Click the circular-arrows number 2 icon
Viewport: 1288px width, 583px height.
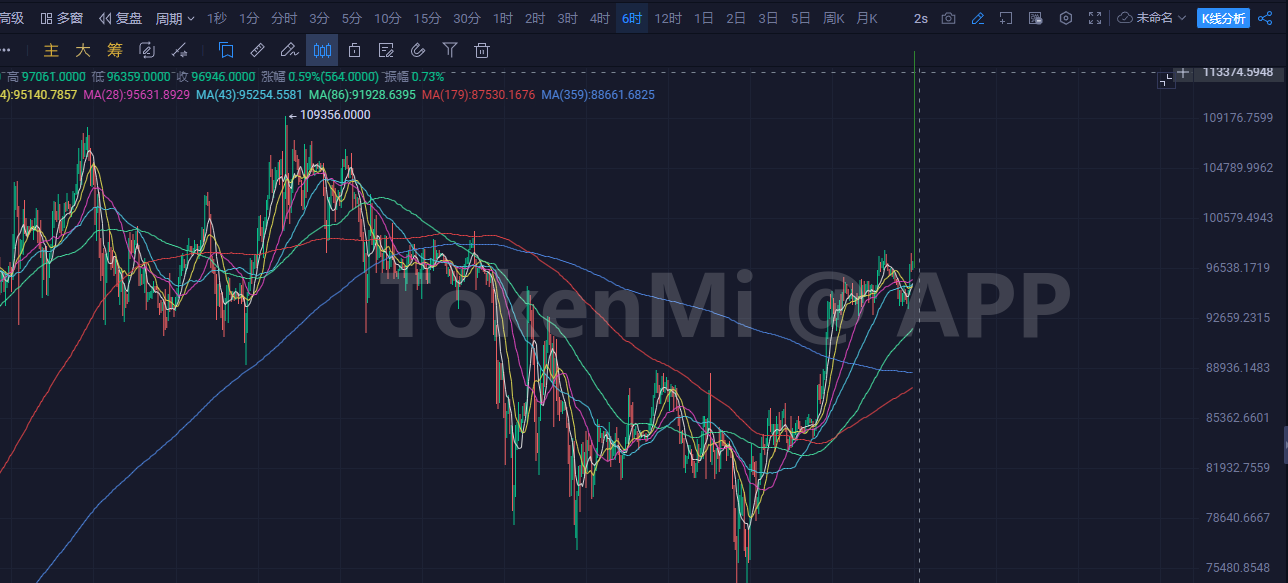click(147, 50)
